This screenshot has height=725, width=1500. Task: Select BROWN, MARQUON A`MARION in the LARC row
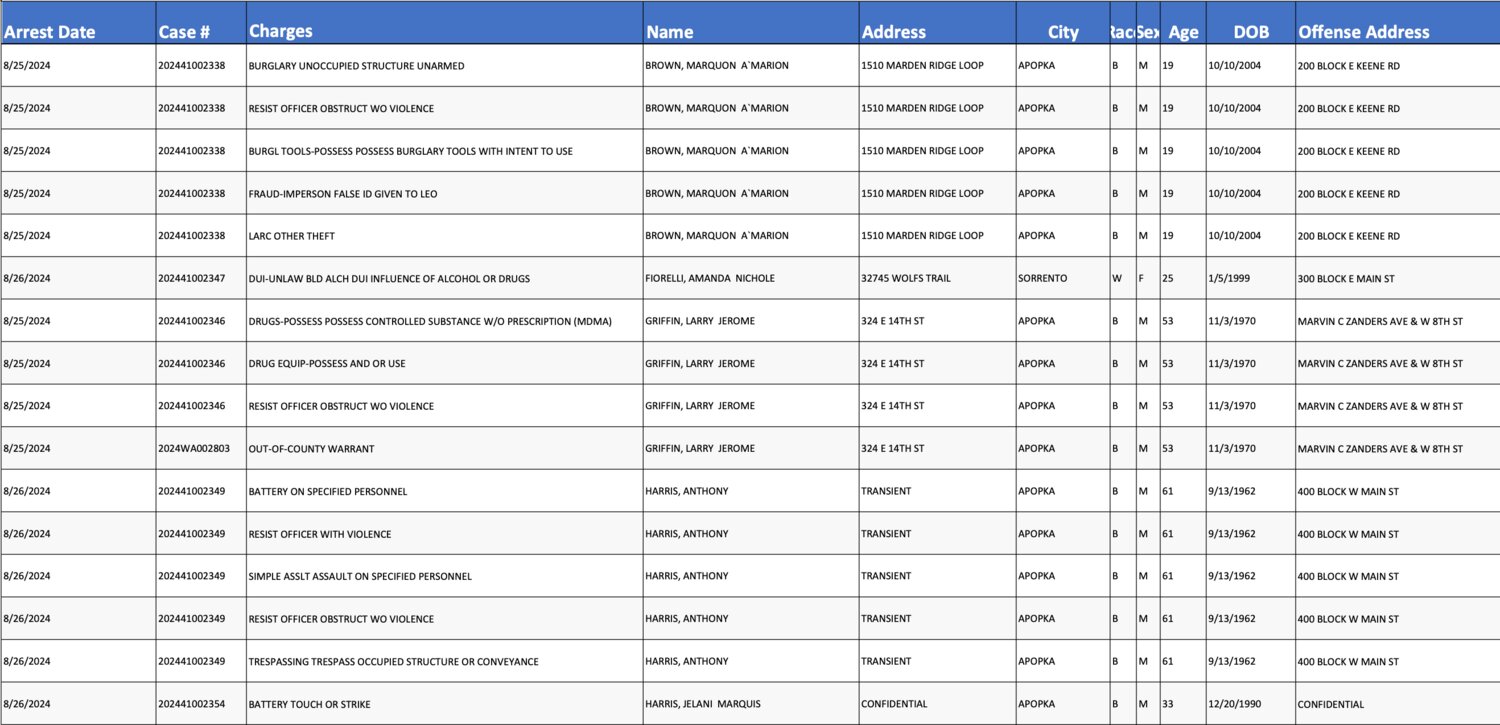[751, 236]
